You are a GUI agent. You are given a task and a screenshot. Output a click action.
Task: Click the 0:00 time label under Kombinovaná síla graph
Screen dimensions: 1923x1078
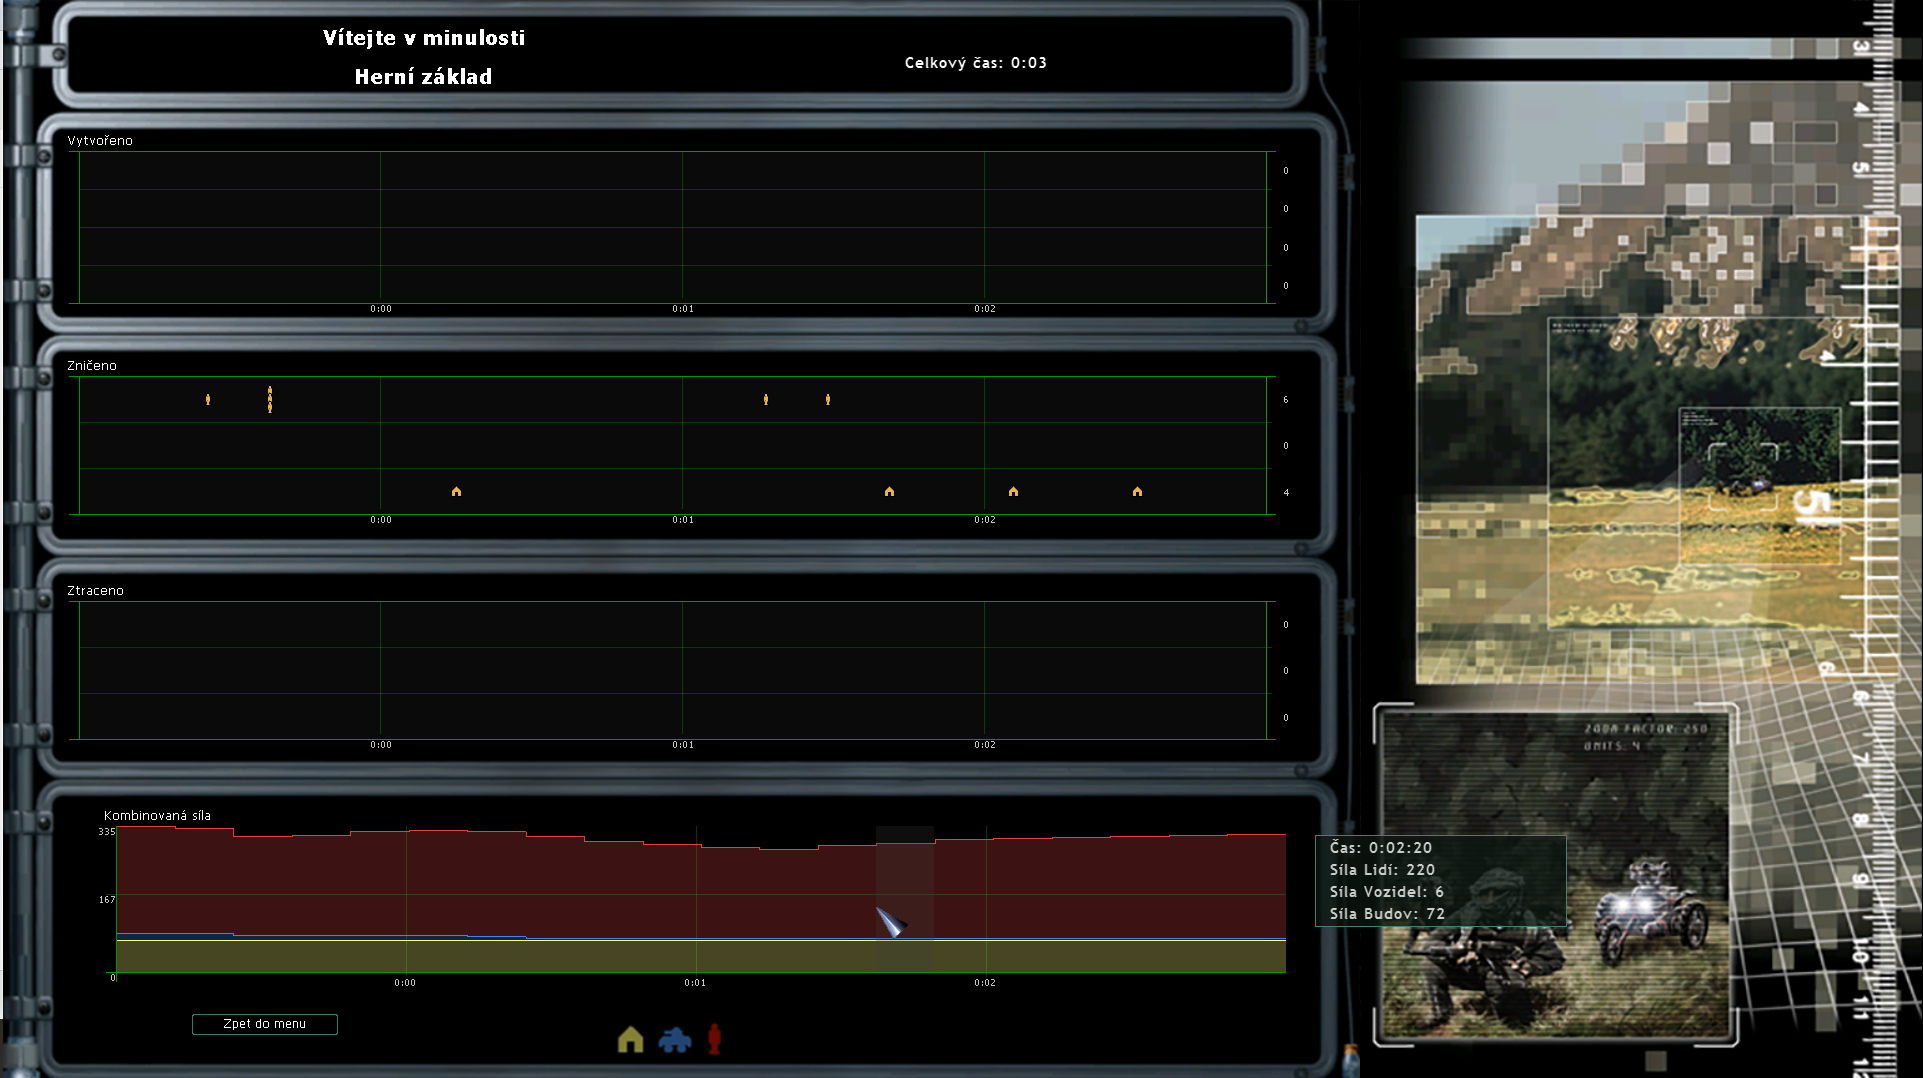405,983
